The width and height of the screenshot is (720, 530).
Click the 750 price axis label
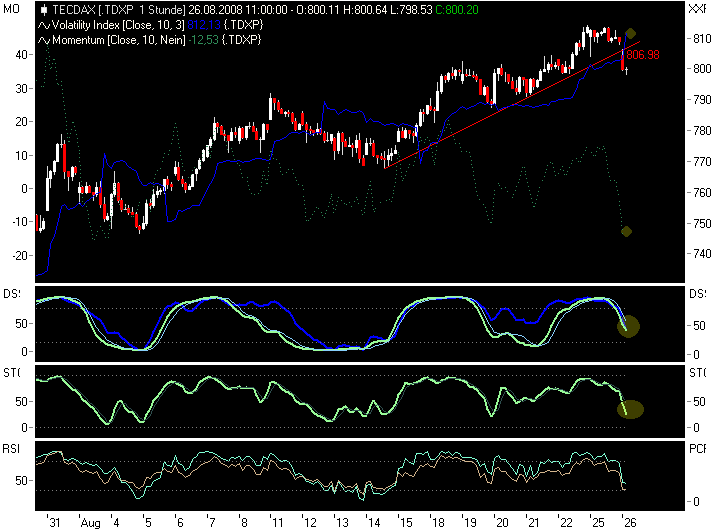pos(702,224)
